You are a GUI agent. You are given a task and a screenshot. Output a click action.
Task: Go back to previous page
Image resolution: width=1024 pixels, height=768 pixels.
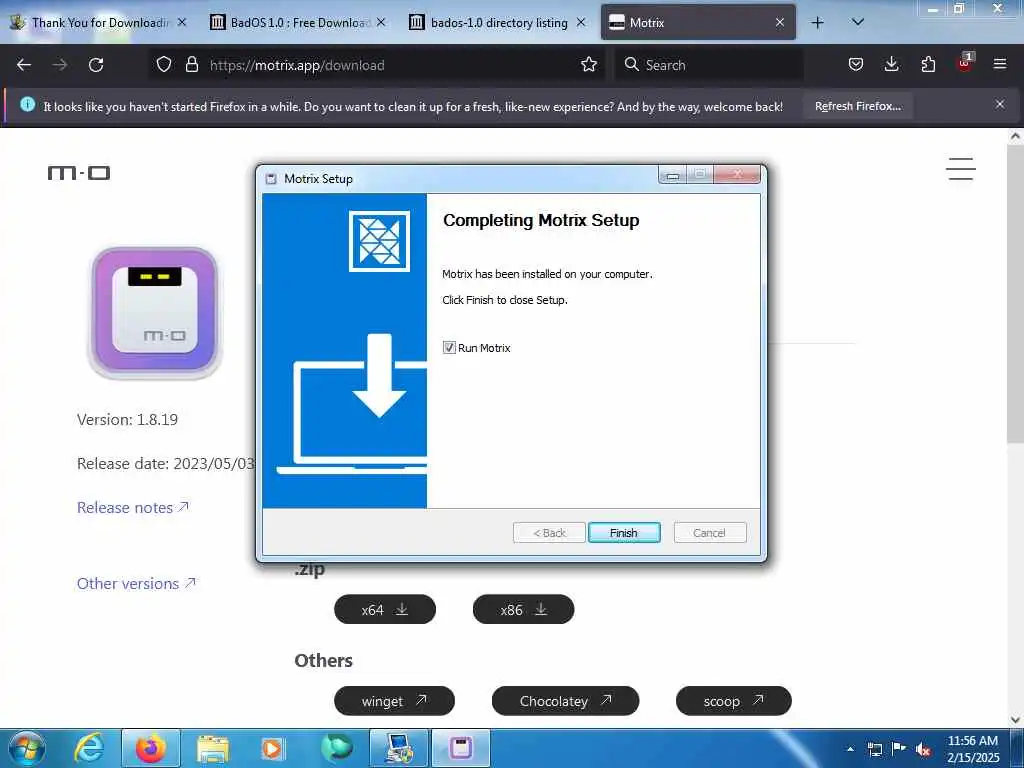coord(24,65)
